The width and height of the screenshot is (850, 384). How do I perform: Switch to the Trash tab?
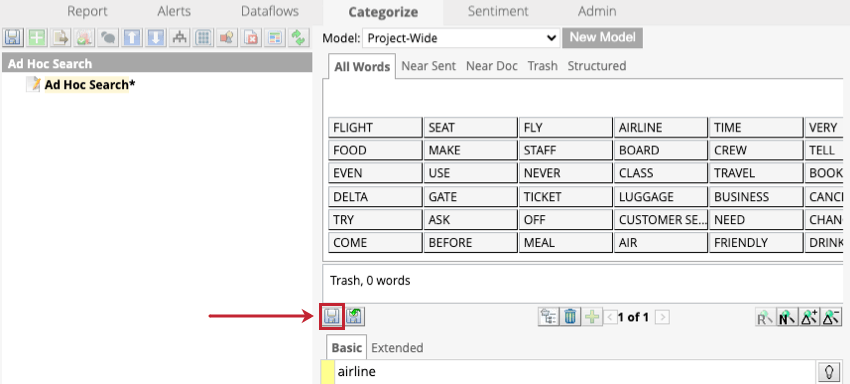click(x=543, y=66)
